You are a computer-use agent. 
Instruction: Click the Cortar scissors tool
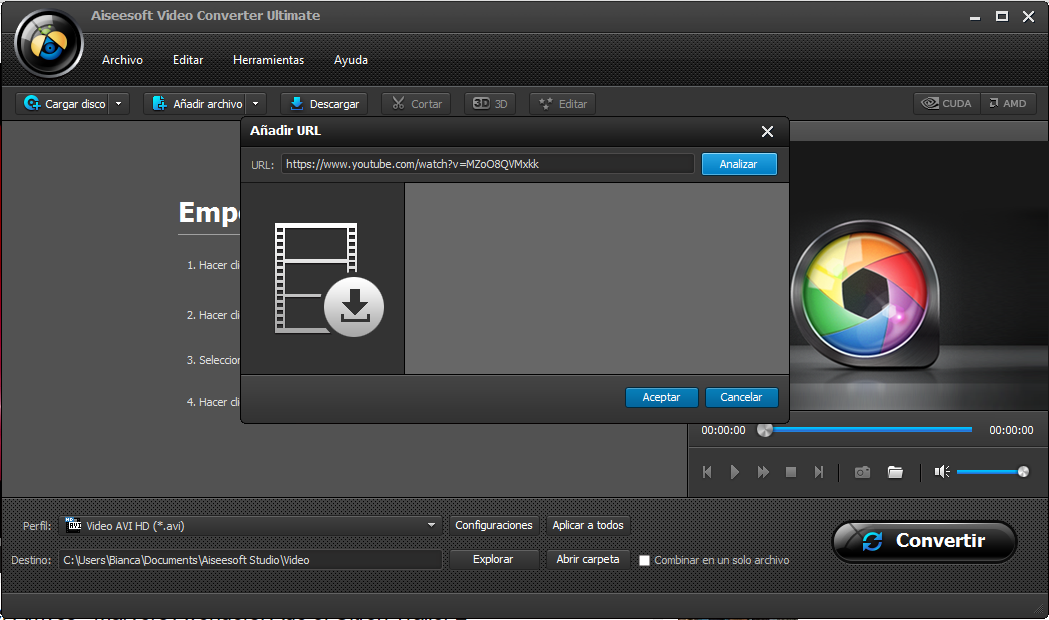pos(416,104)
